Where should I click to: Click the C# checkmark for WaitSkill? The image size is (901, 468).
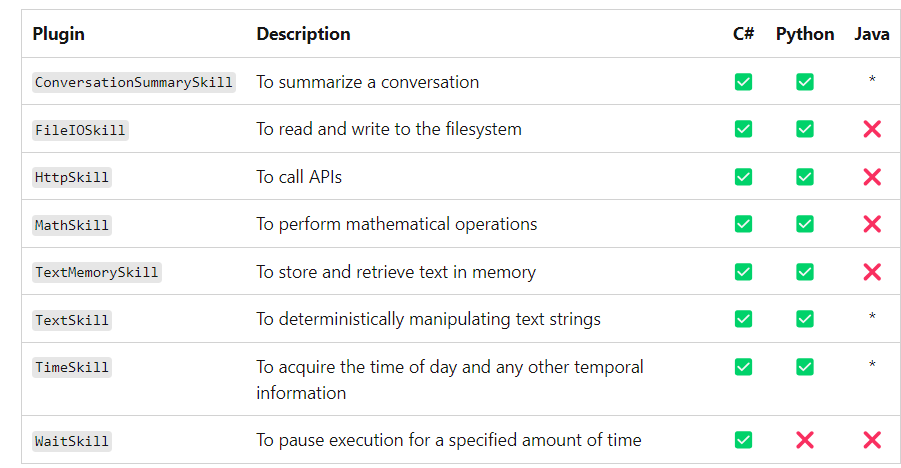click(x=743, y=440)
